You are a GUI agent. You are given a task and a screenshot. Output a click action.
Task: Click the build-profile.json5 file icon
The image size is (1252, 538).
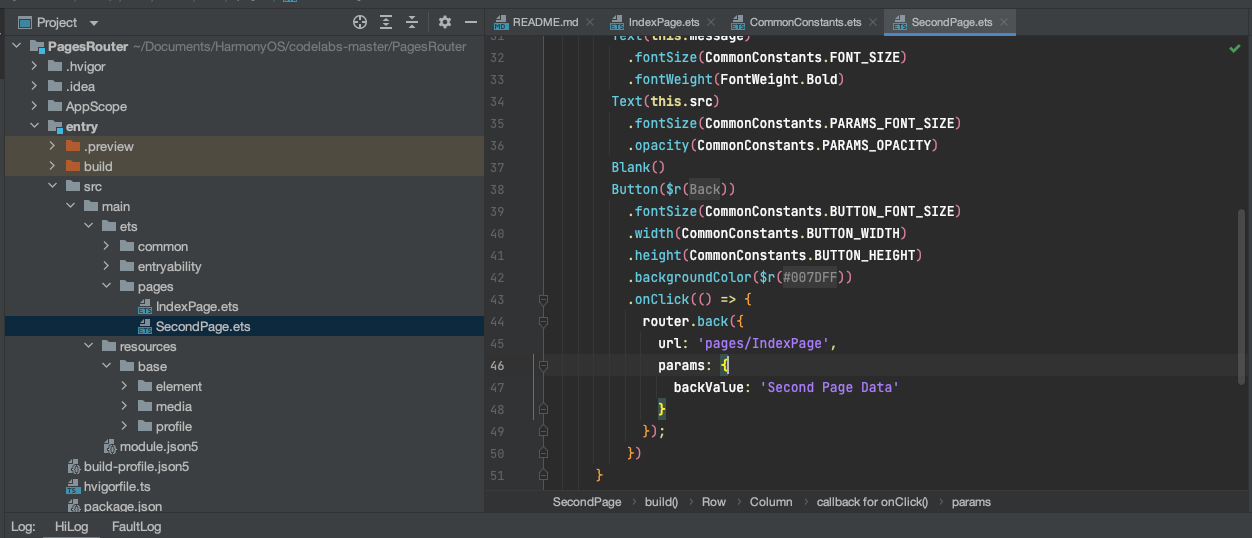point(73,466)
